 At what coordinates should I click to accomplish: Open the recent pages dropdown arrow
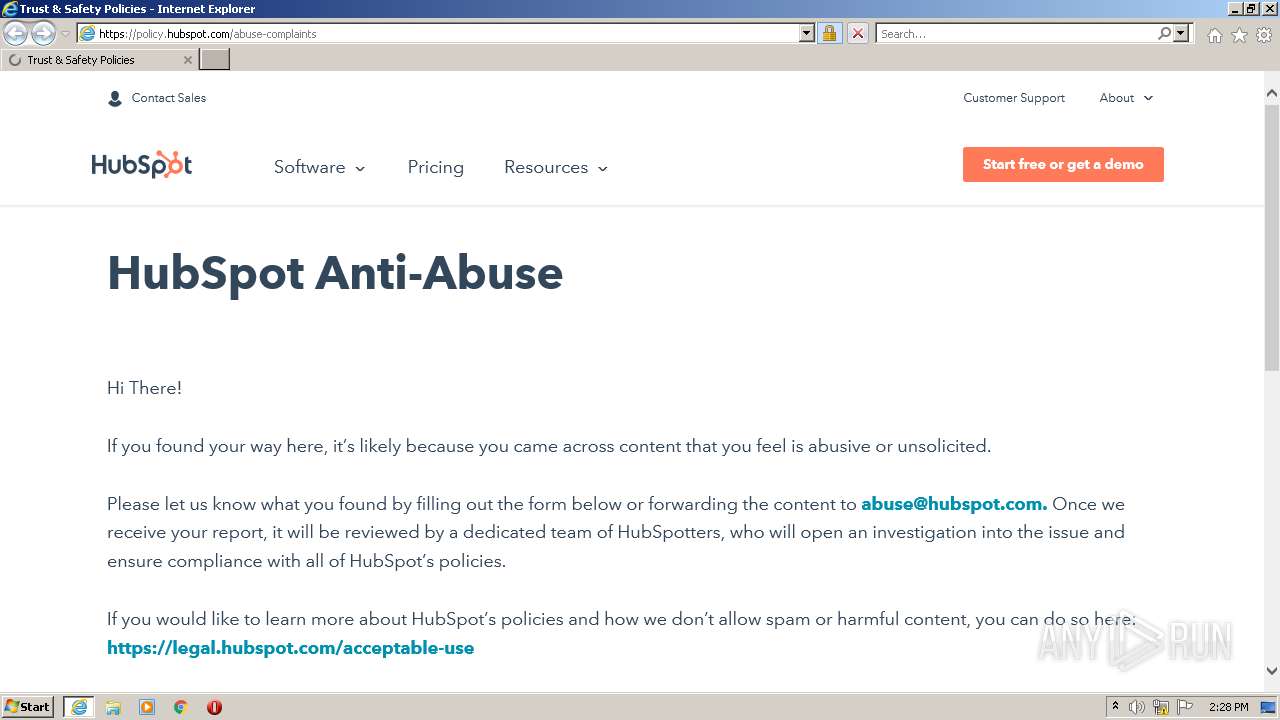point(65,34)
